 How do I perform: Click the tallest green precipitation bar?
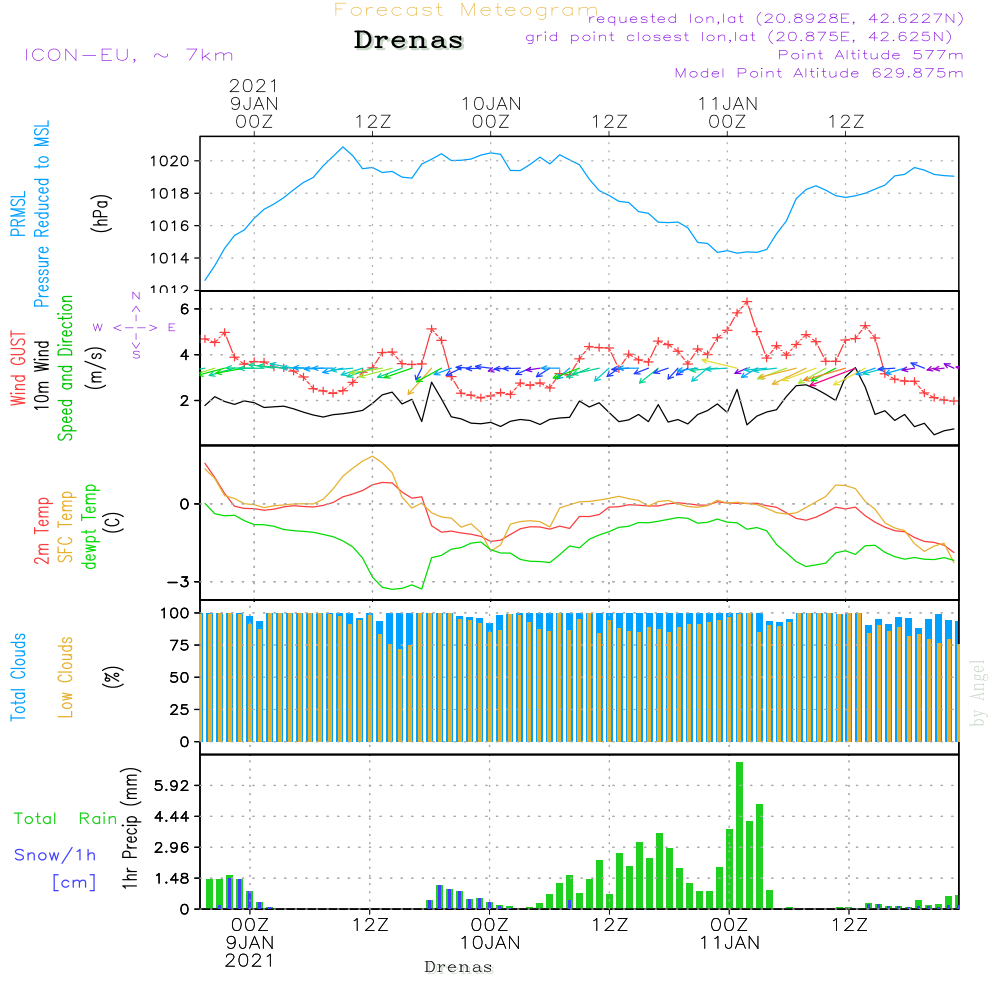(740, 835)
